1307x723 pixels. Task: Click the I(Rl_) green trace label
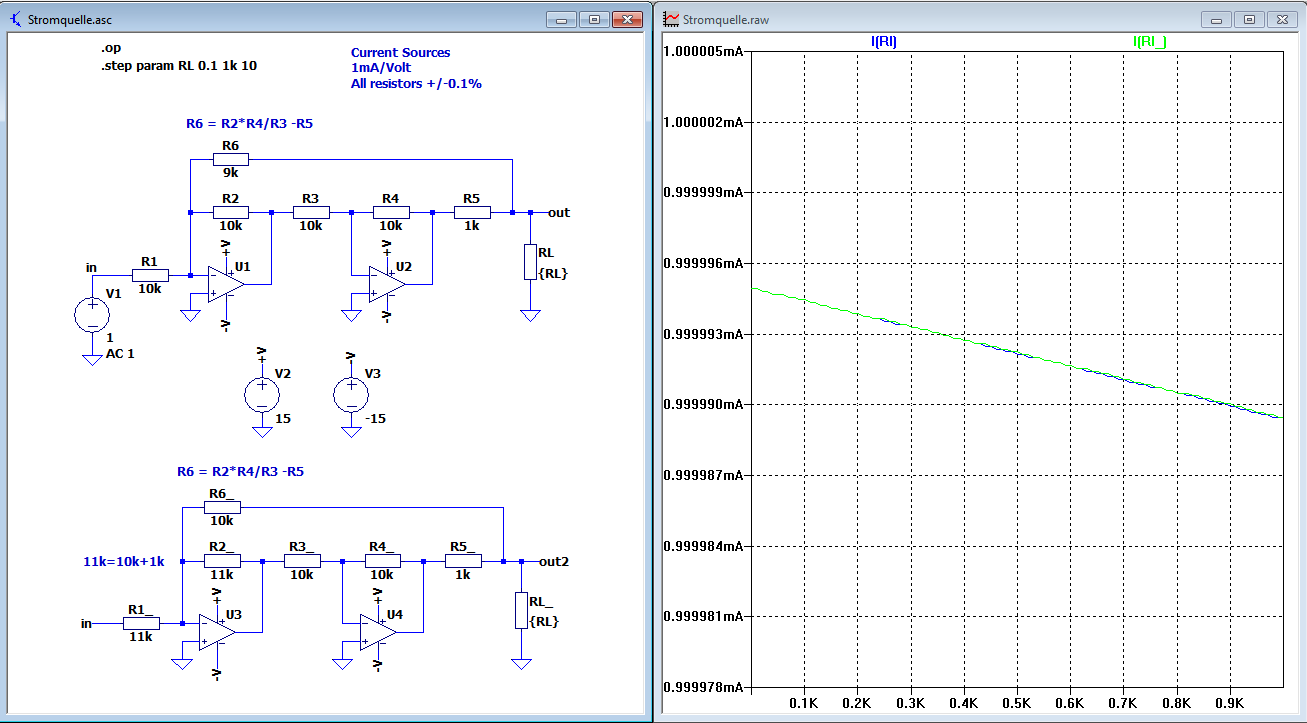point(1149,41)
